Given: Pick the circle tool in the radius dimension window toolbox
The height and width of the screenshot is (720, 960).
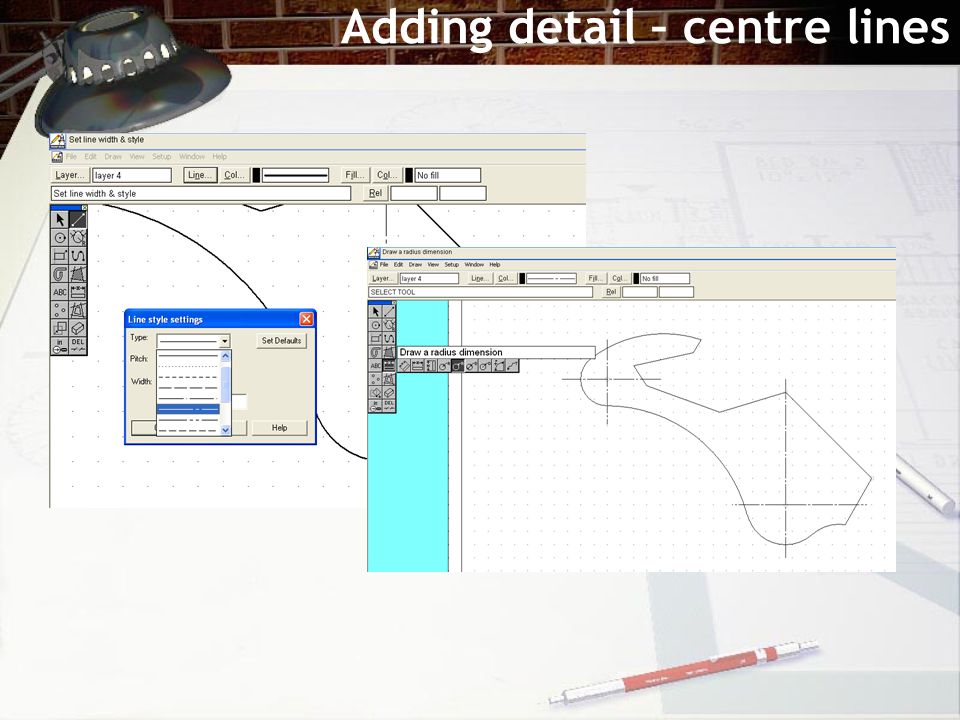Looking at the screenshot, I should pyautogui.click(x=375, y=325).
